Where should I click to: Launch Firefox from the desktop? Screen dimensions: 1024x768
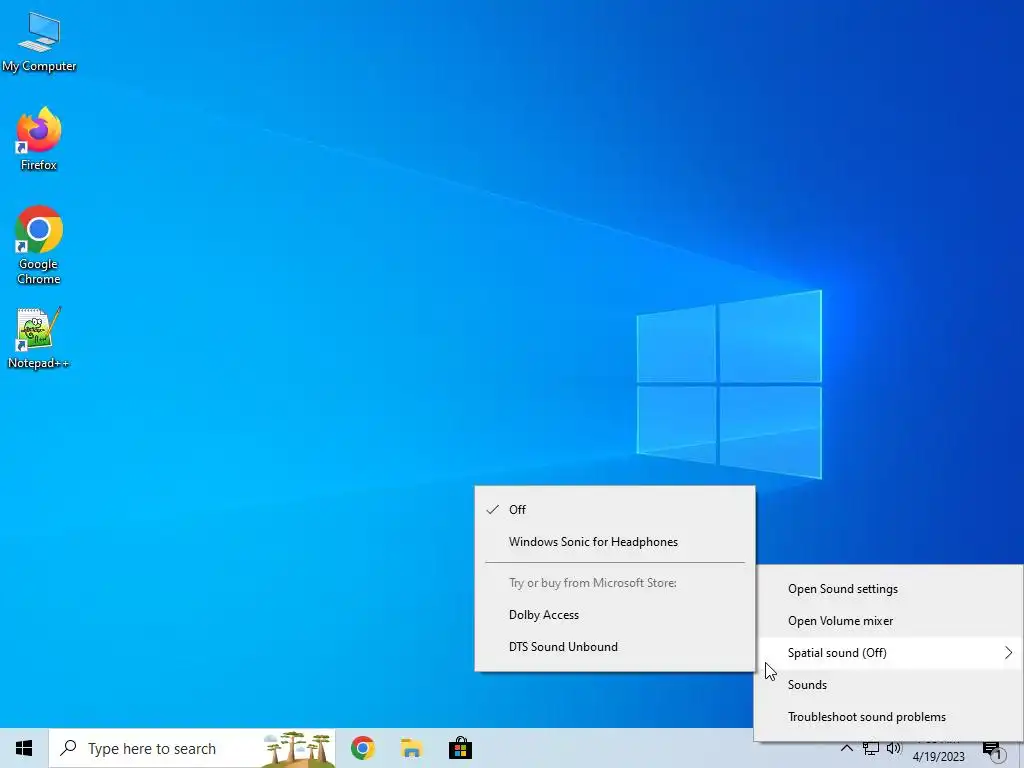tap(39, 139)
